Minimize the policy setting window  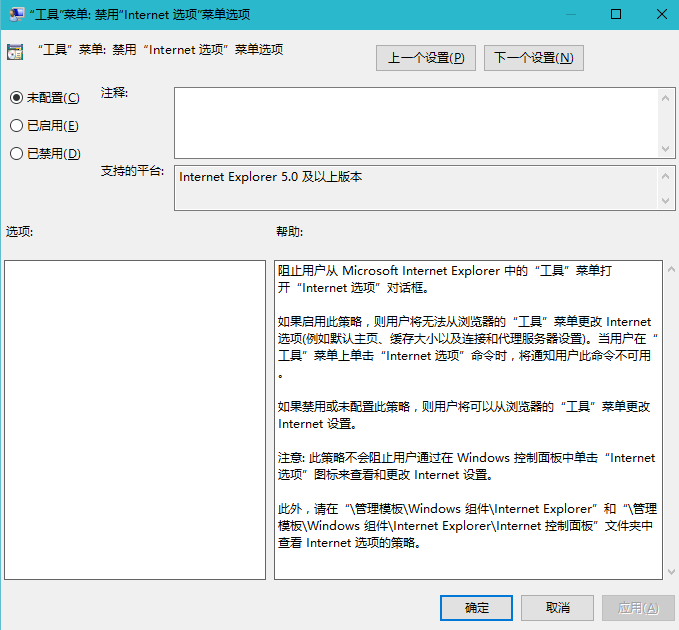coord(569,14)
